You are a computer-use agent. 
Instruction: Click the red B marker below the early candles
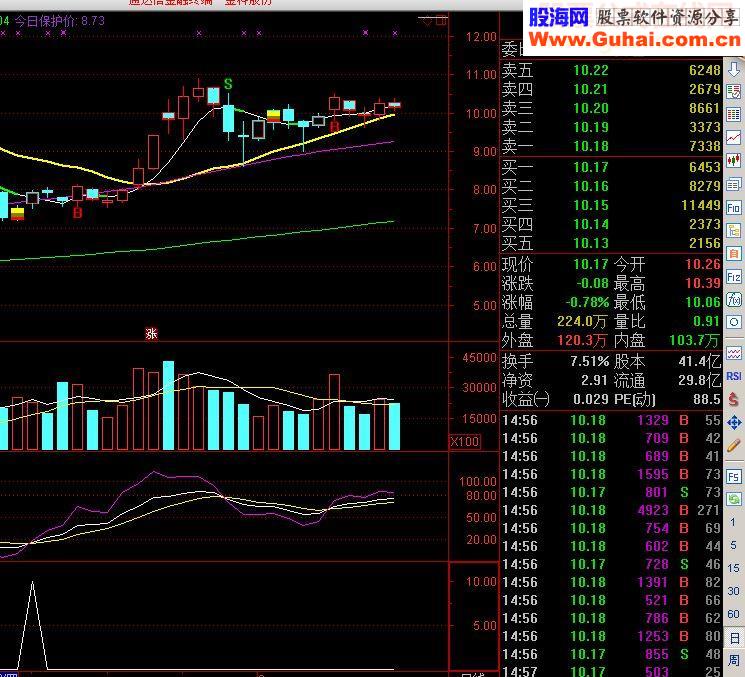click(x=77, y=212)
